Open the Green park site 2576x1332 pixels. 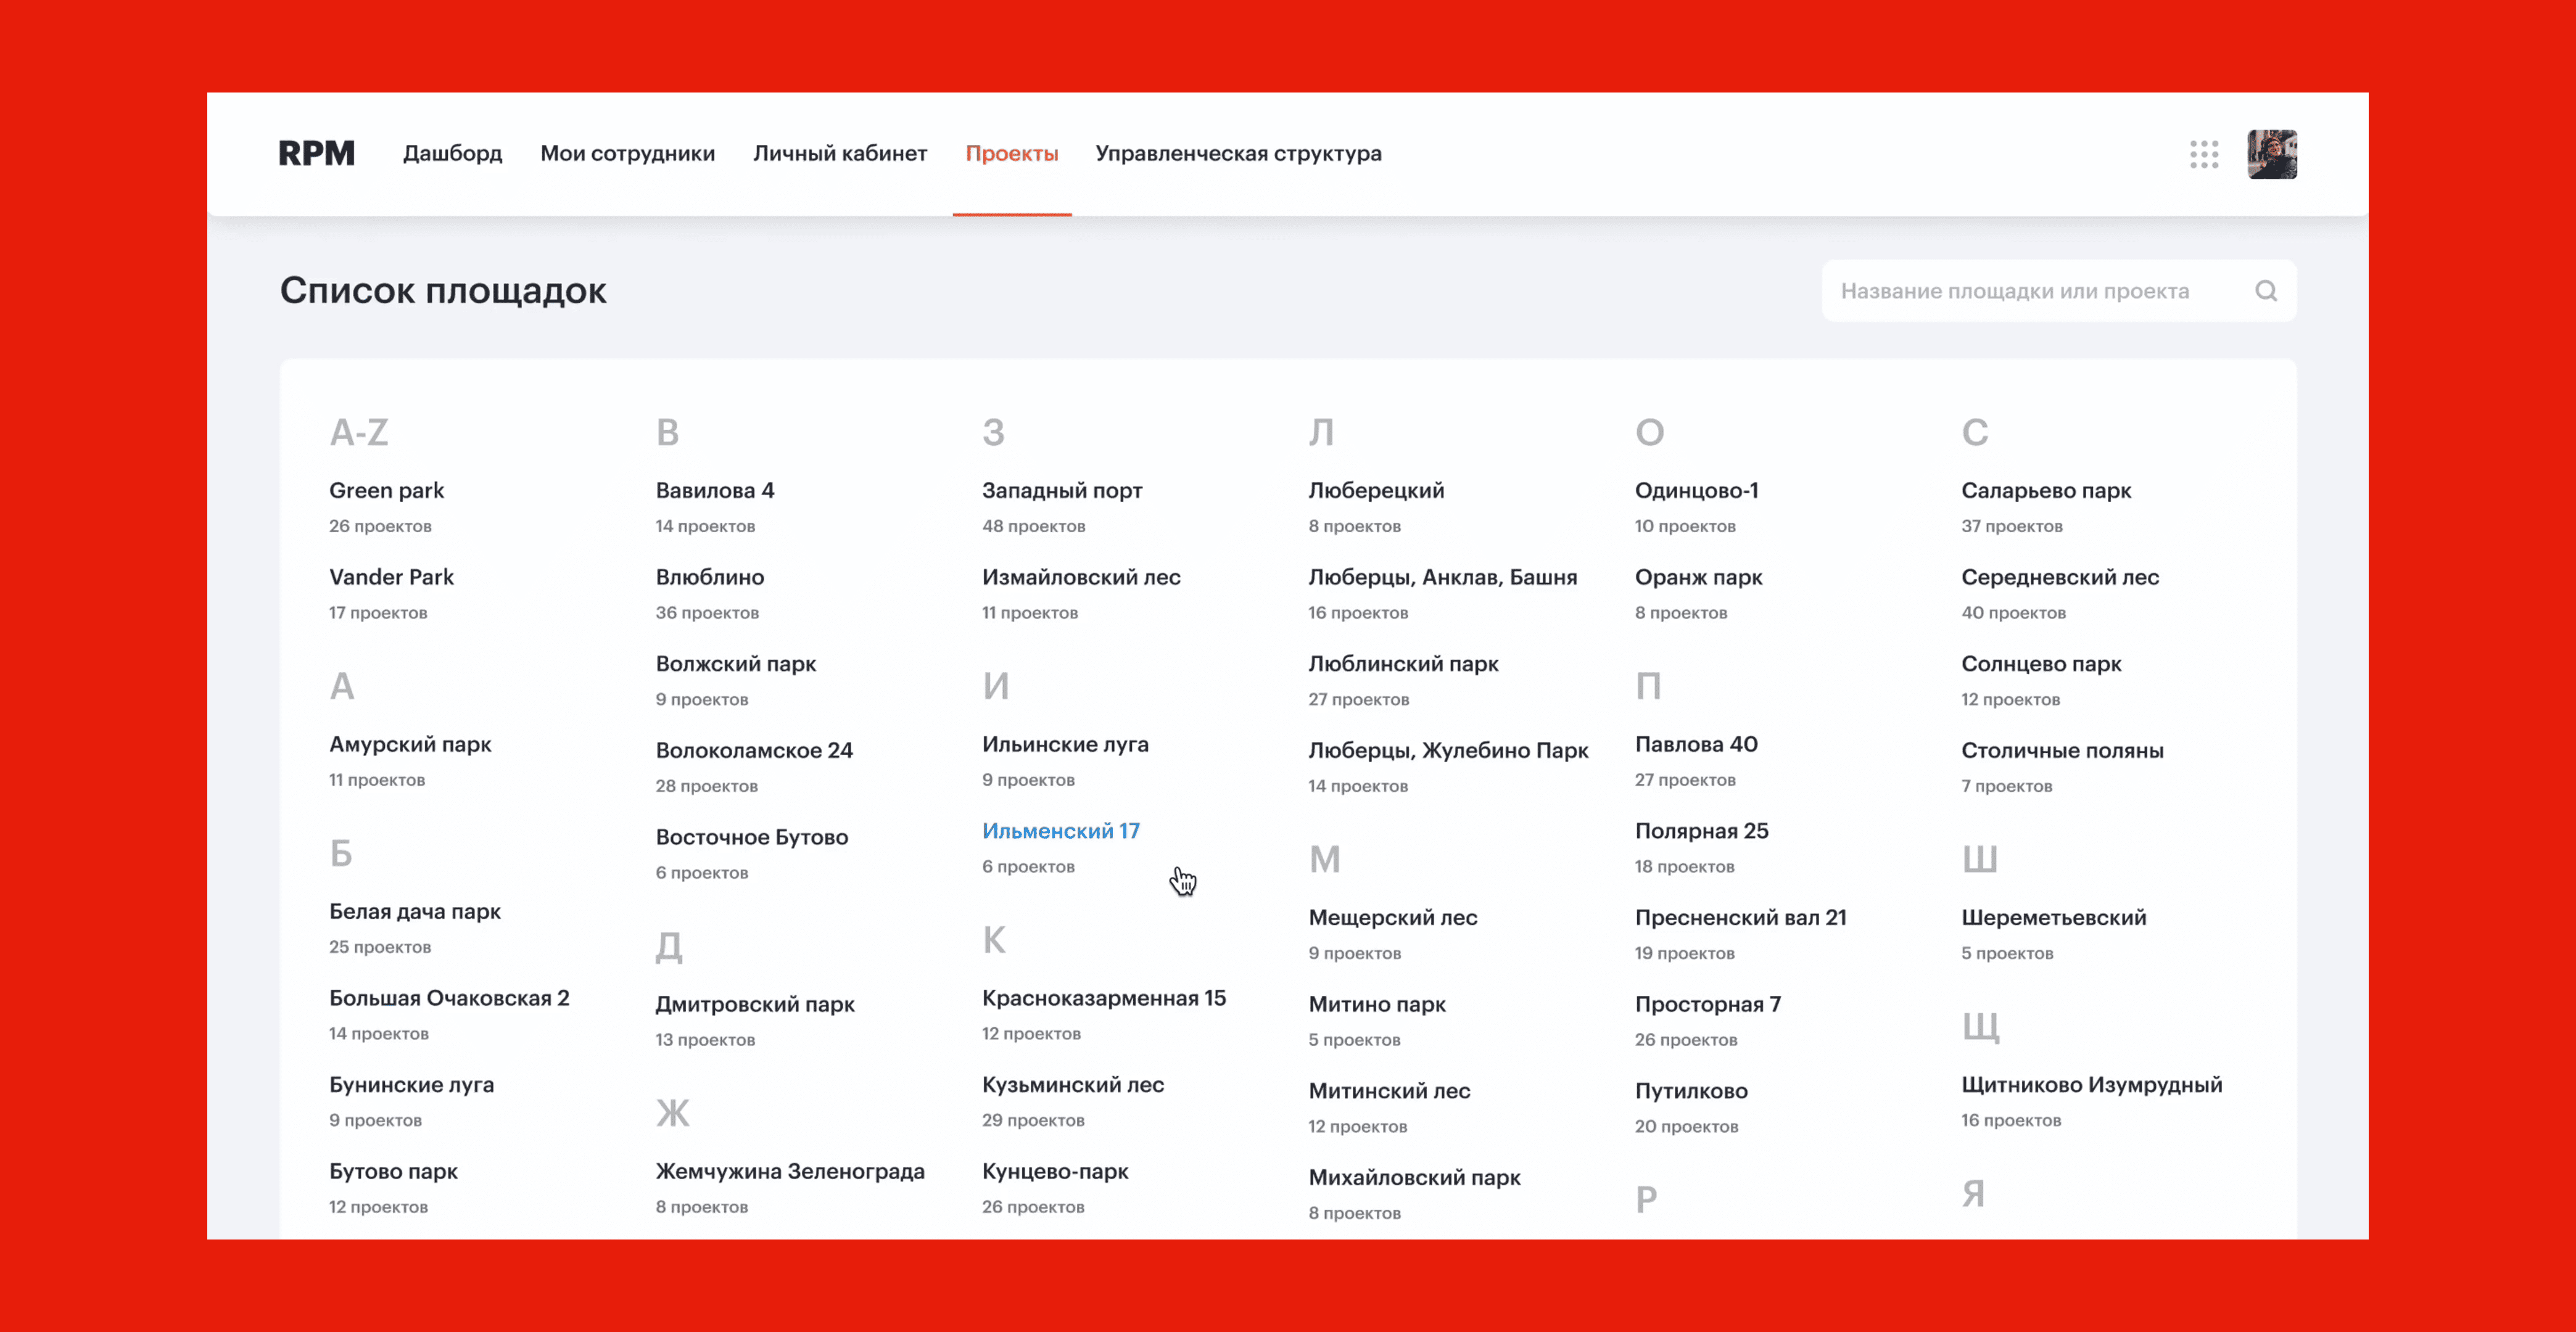[386, 490]
